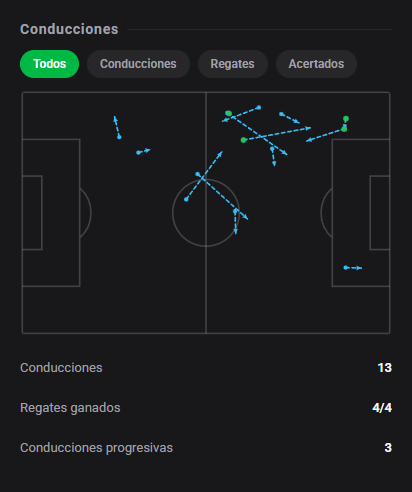Viewport: 412px width, 492px height.
Task: Click the green dot starting the long rightward carry
Action: coord(244,140)
